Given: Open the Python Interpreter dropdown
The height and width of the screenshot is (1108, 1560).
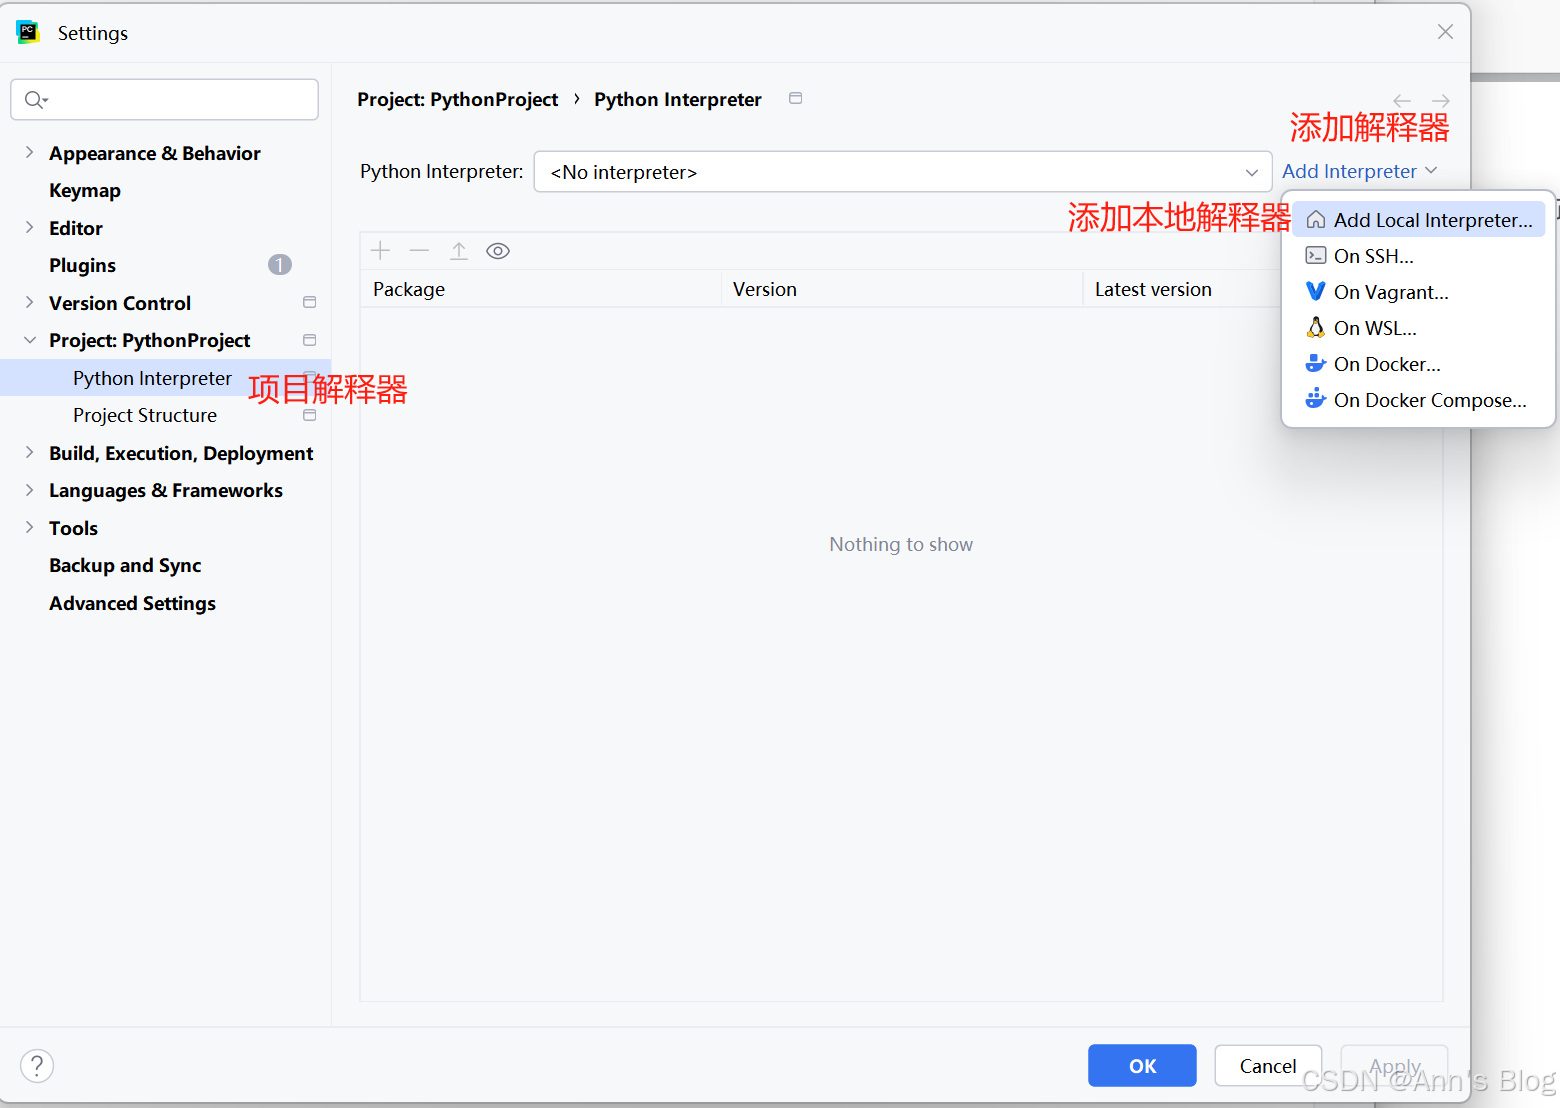Looking at the screenshot, I should [x=902, y=172].
